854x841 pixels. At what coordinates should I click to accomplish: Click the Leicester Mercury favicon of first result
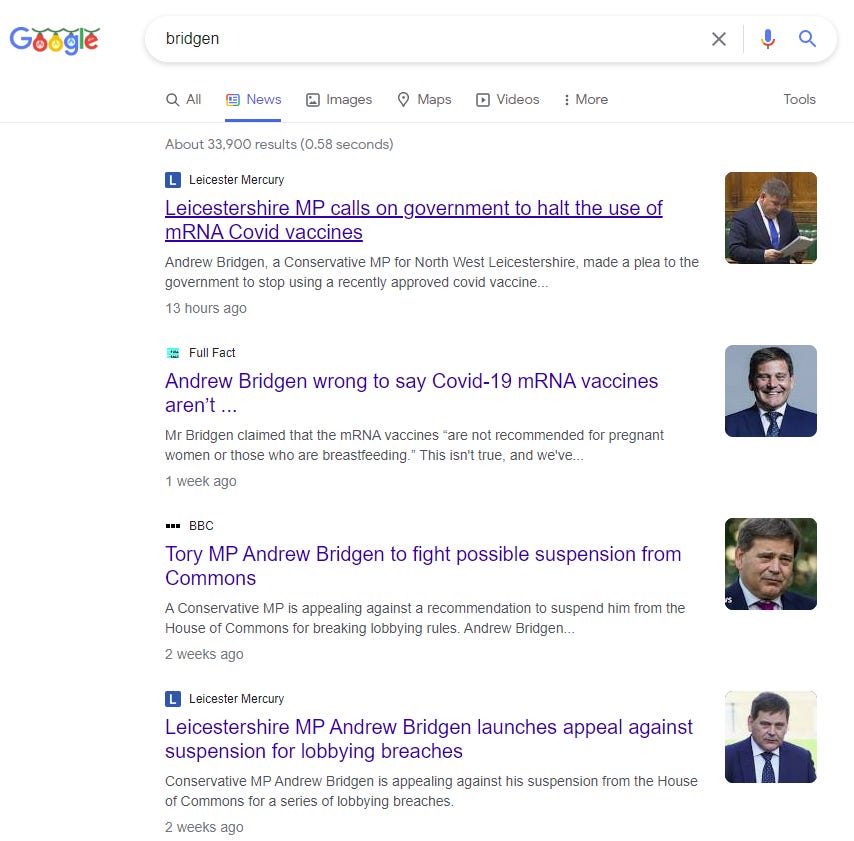[173, 180]
